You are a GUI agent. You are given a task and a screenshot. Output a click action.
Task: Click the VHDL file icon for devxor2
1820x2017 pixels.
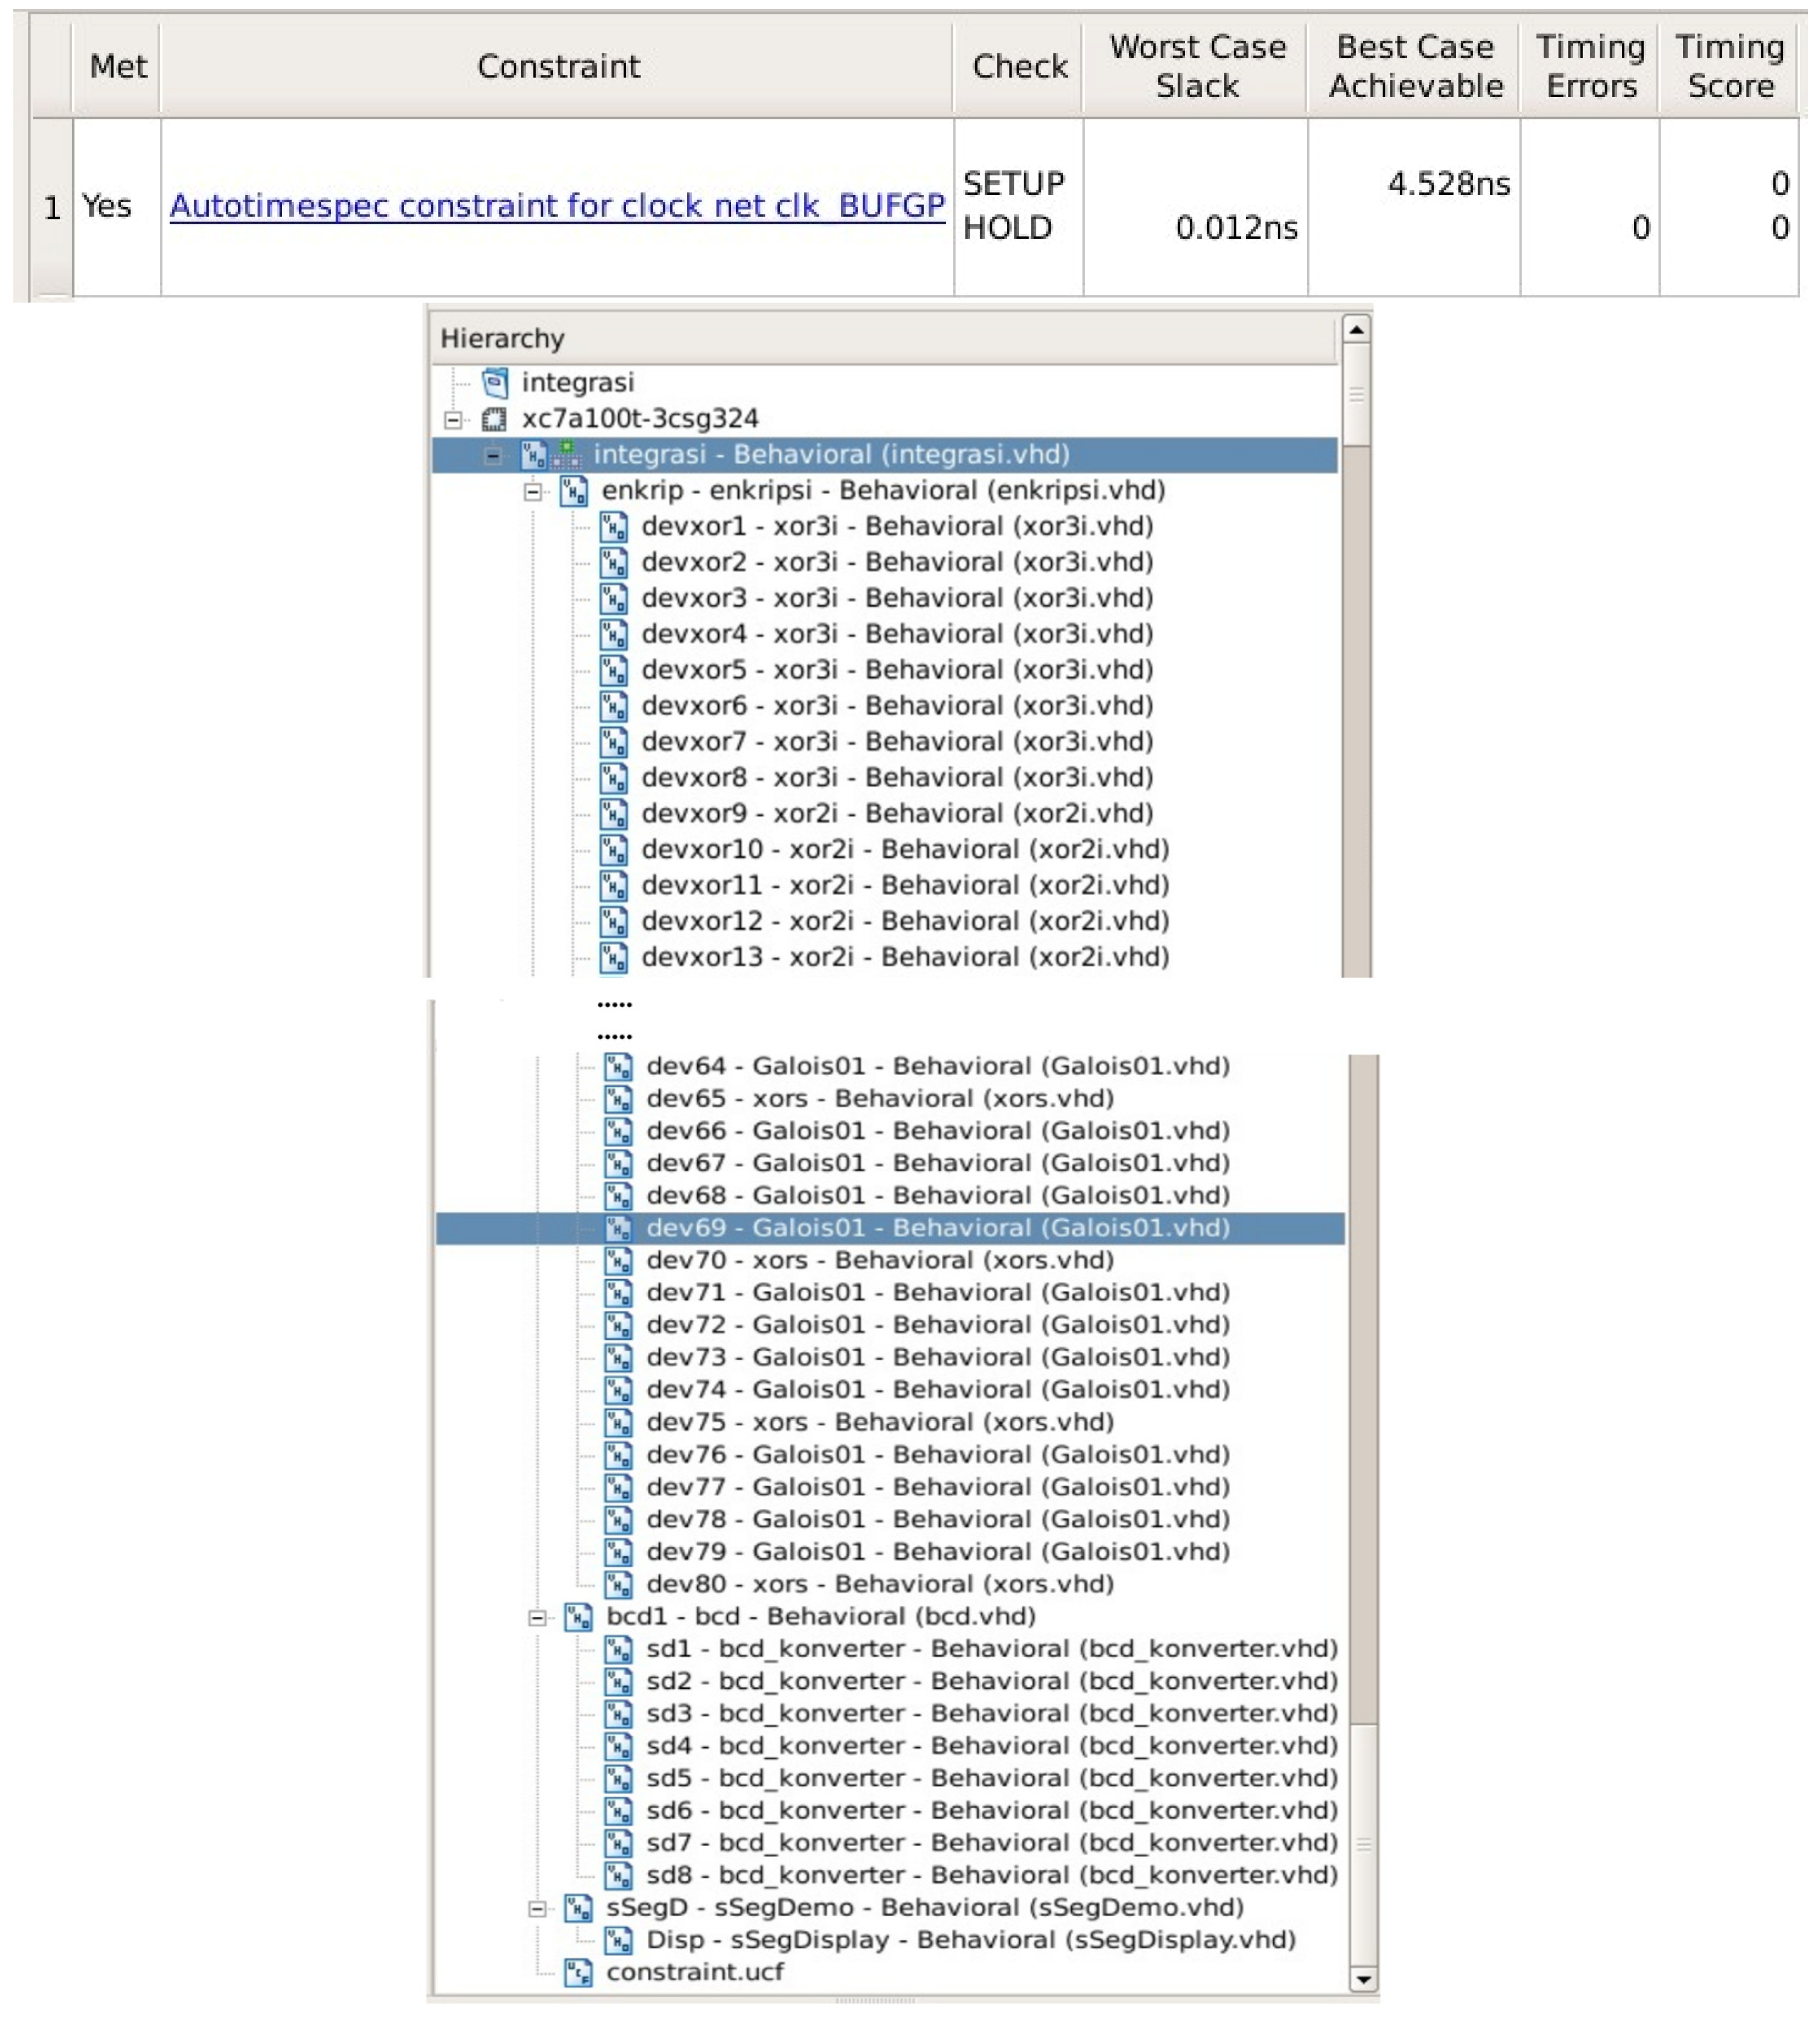point(614,563)
